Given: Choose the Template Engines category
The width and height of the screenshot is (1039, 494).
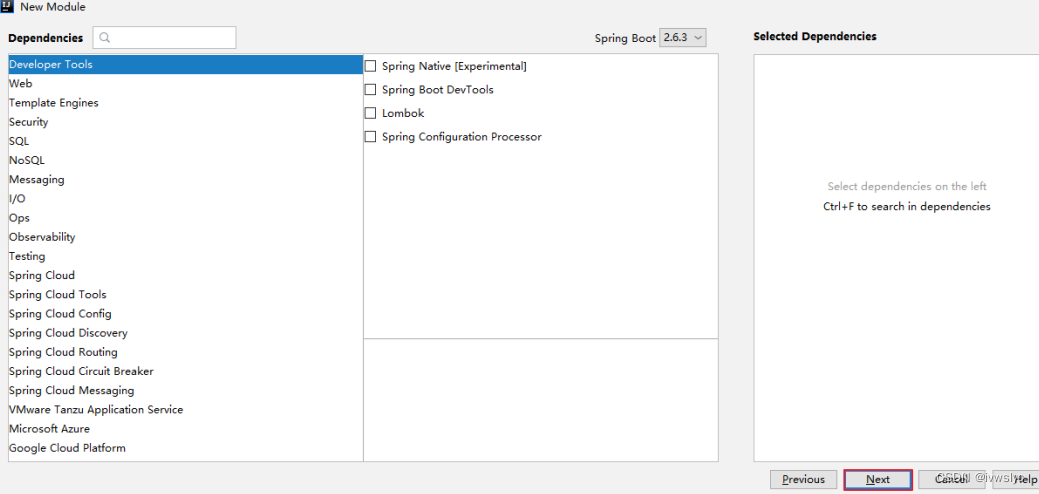Looking at the screenshot, I should click(x=186, y=103).
